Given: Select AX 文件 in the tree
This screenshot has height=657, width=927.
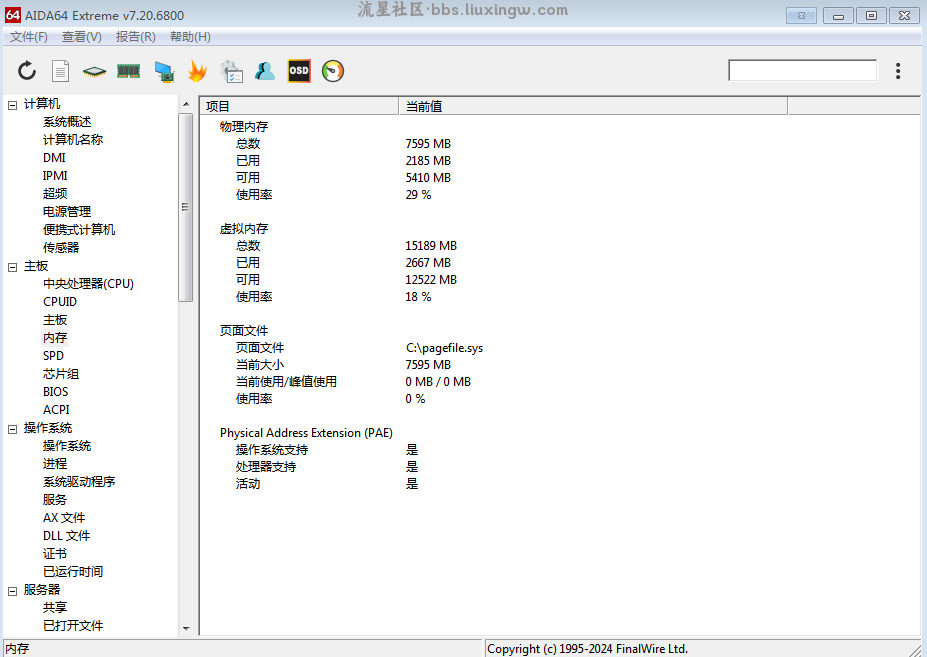Looking at the screenshot, I should pyautogui.click(x=64, y=518).
